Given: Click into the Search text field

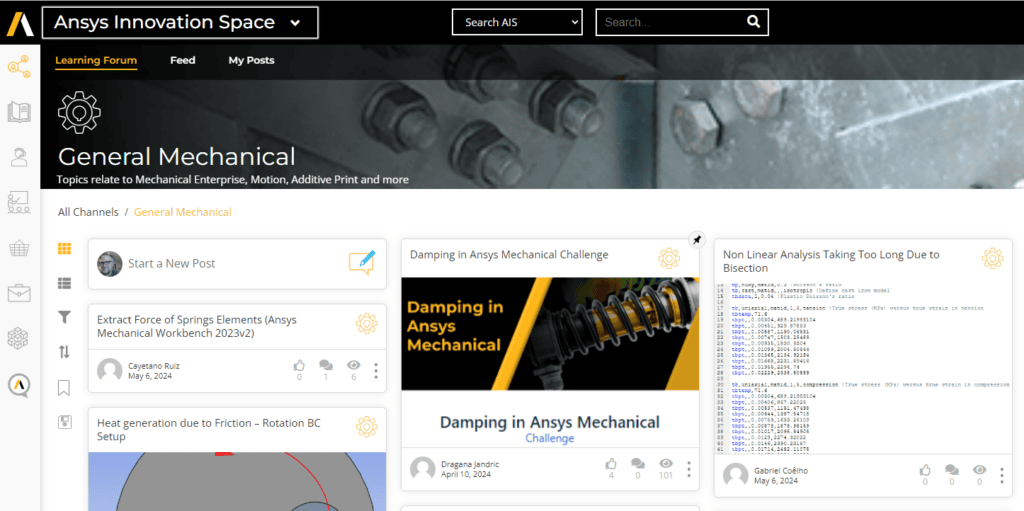Looking at the screenshot, I should (673, 22).
